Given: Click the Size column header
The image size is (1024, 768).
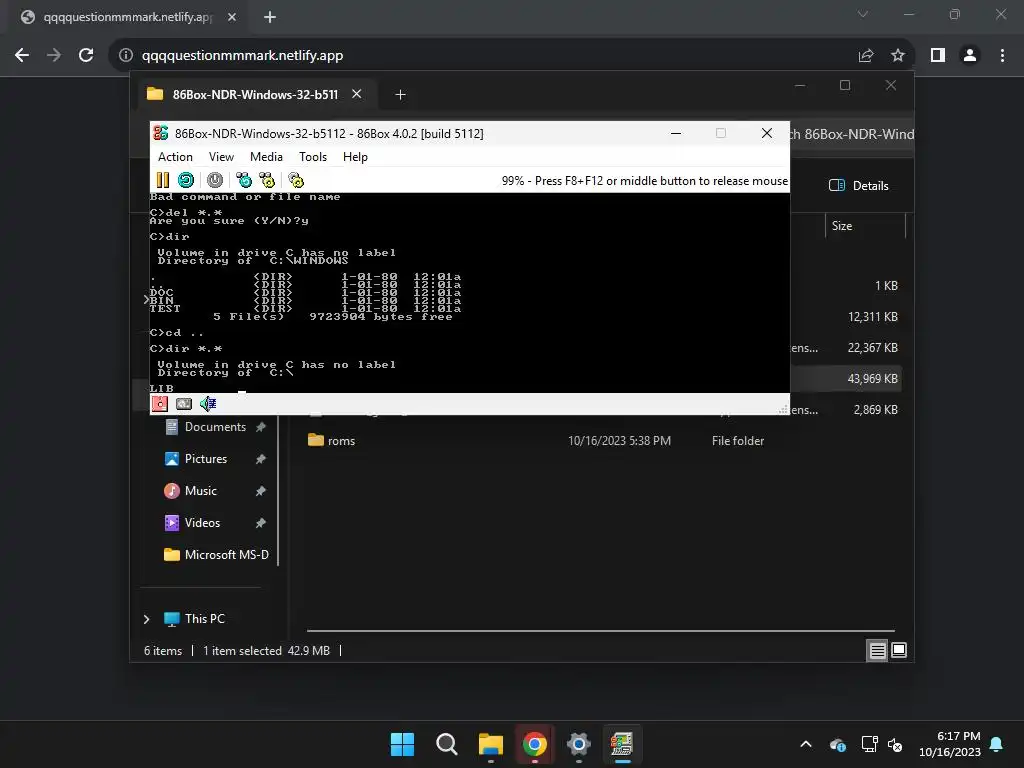Looking at the screenshot, I should click(865, 226).
